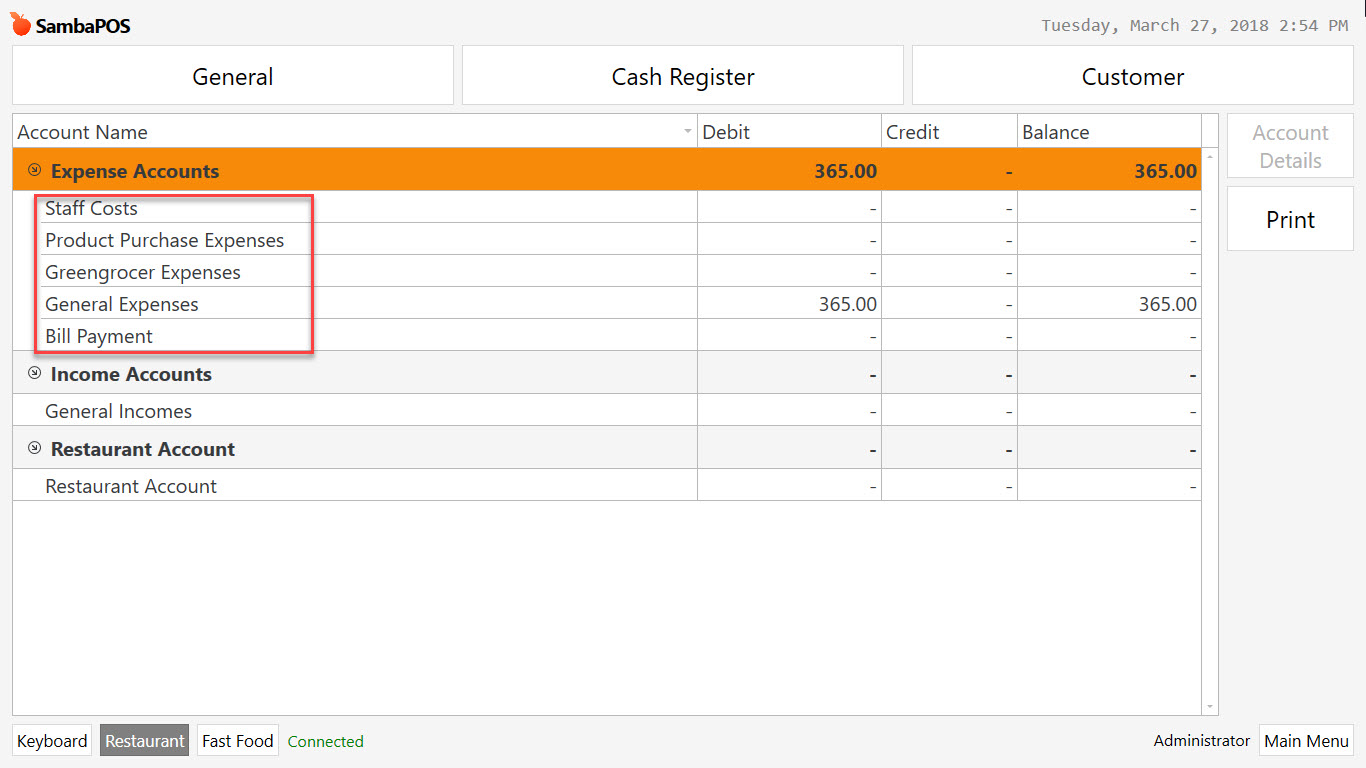
Task: Click the SambaPOS tomato logo icon
Action: coord(18,24)
